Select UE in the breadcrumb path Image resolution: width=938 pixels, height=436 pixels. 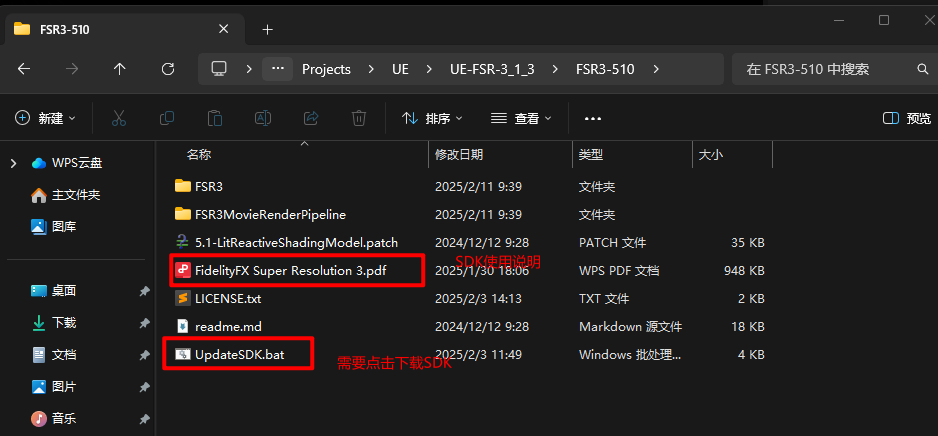pyautogui.click(x=400, y=69)
